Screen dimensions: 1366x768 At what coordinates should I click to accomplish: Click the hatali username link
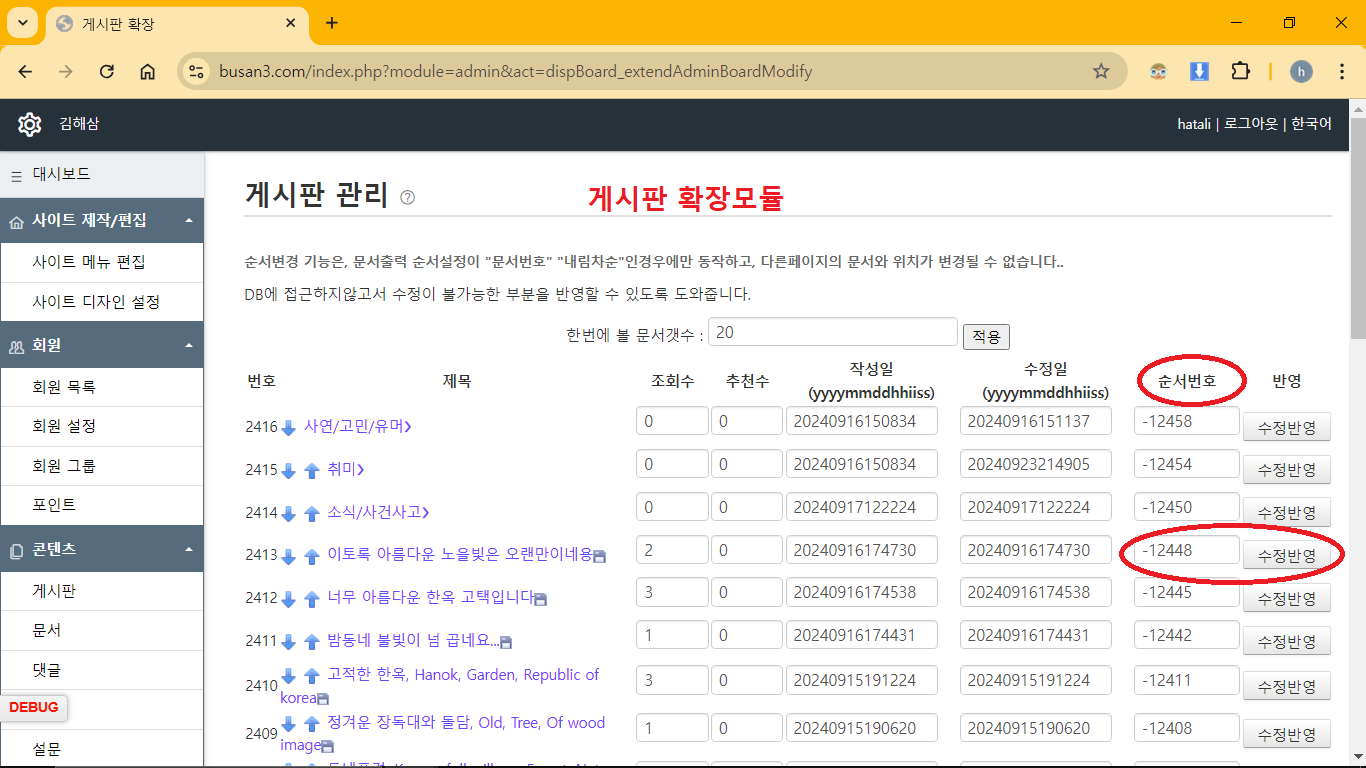(1195, 124)
